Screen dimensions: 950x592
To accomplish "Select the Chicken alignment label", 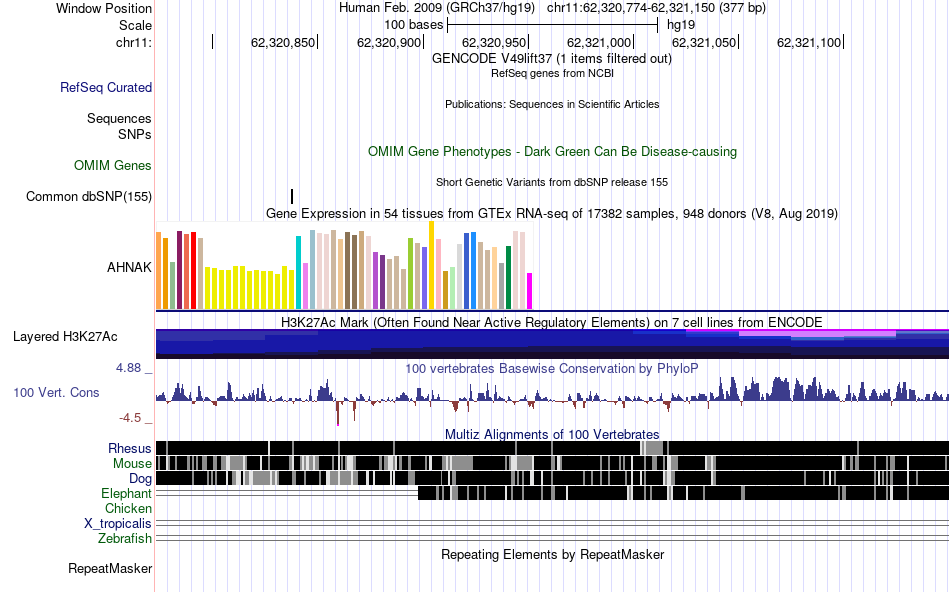I will pos(128,508).
